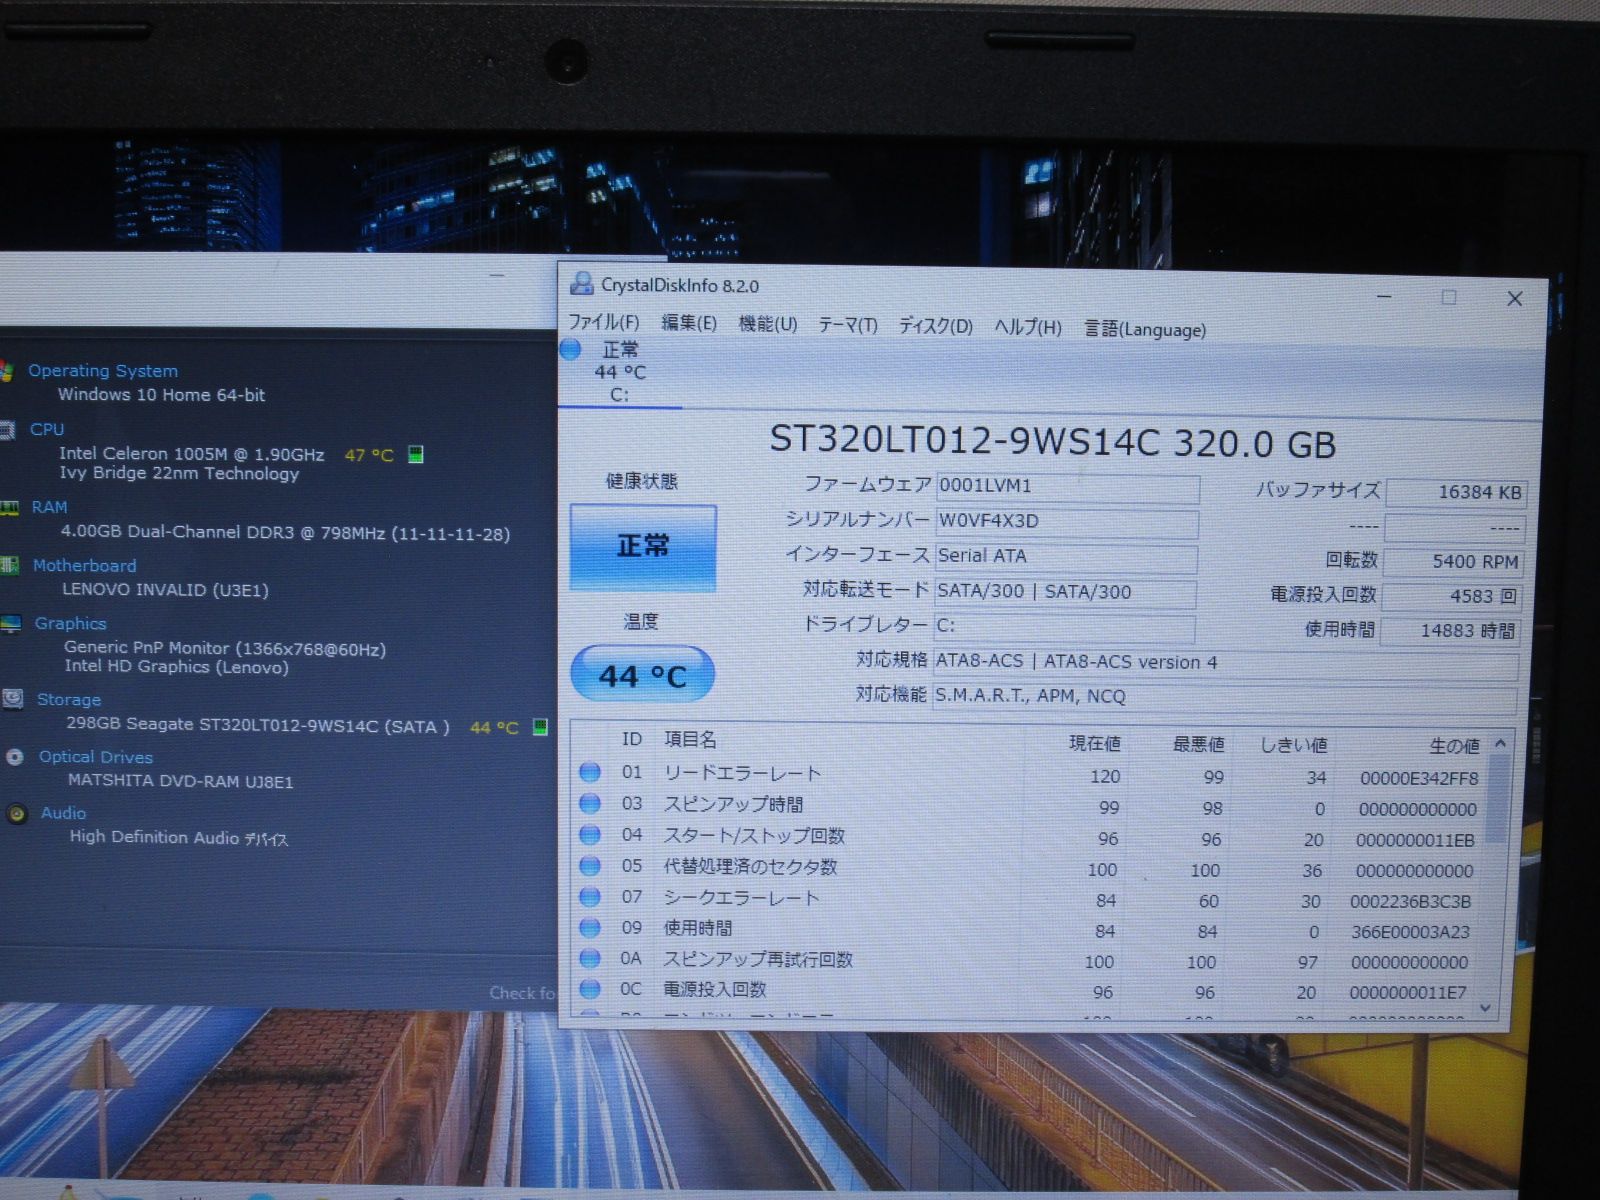Screen dimensions: 1600x1200
Task: Select the スピンアップ時間 attribute row
Action: (1030, 806)
